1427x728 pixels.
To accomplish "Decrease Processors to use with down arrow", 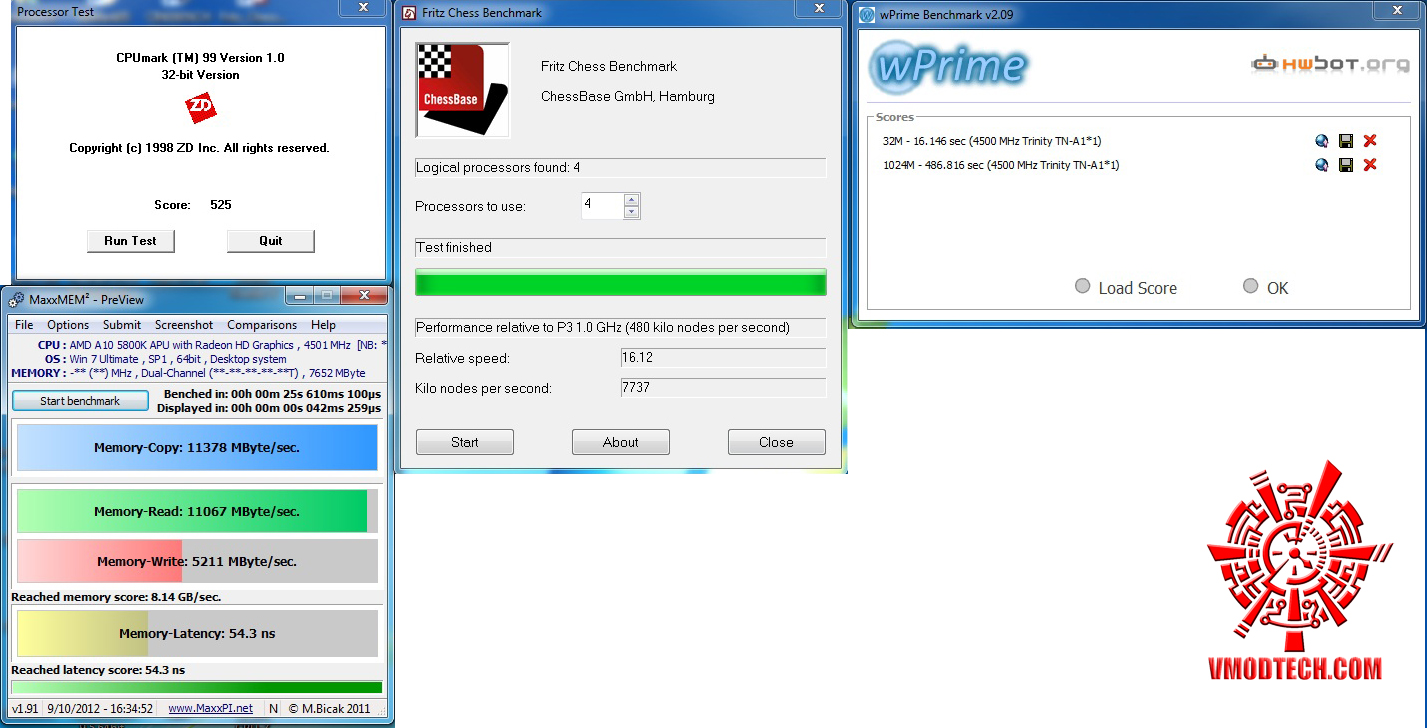I will pyautogui.click(x=631, y=212).
